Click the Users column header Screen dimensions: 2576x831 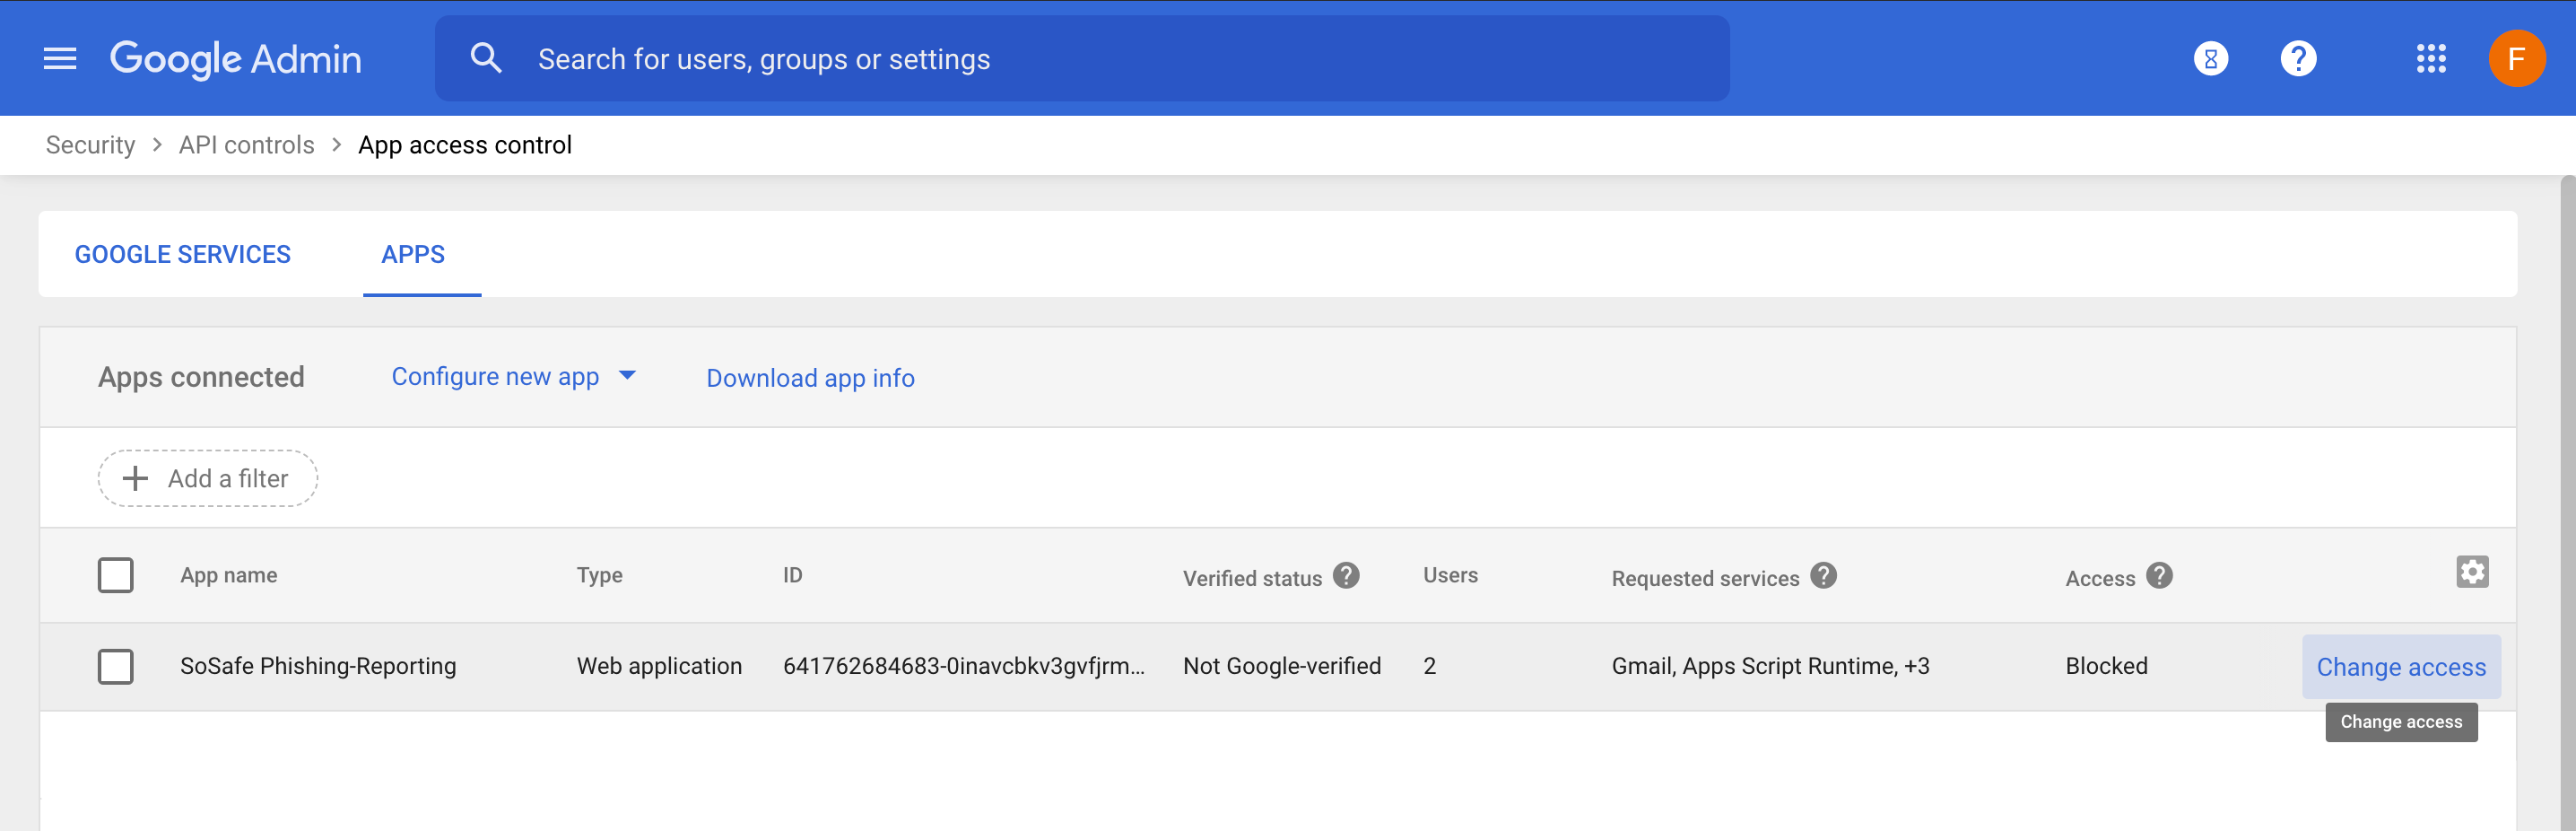click(1450, 576)
